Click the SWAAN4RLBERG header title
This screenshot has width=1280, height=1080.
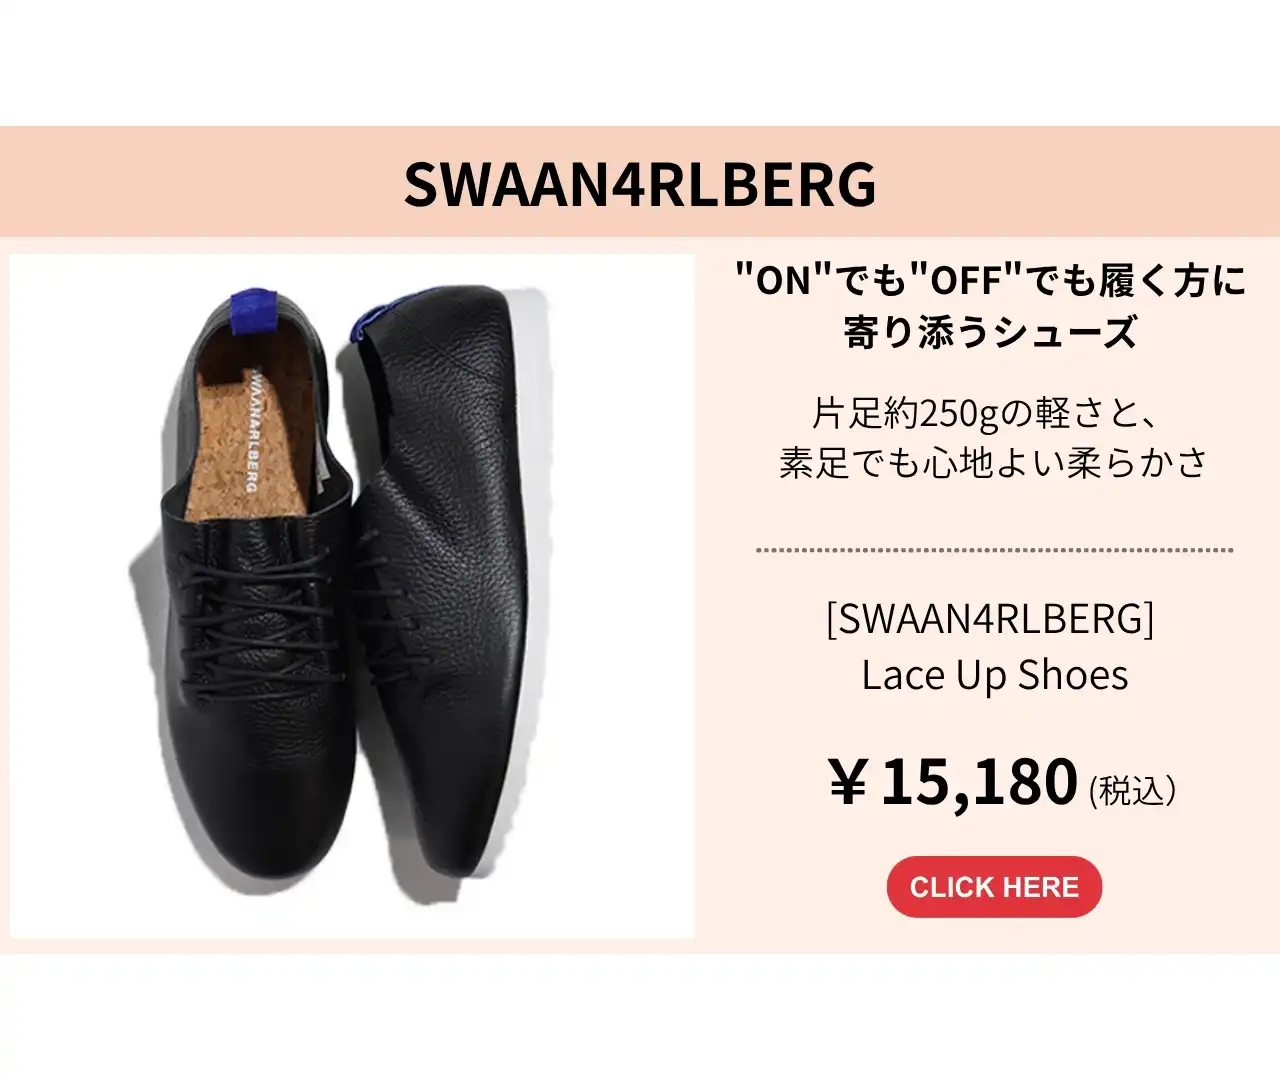640,183
